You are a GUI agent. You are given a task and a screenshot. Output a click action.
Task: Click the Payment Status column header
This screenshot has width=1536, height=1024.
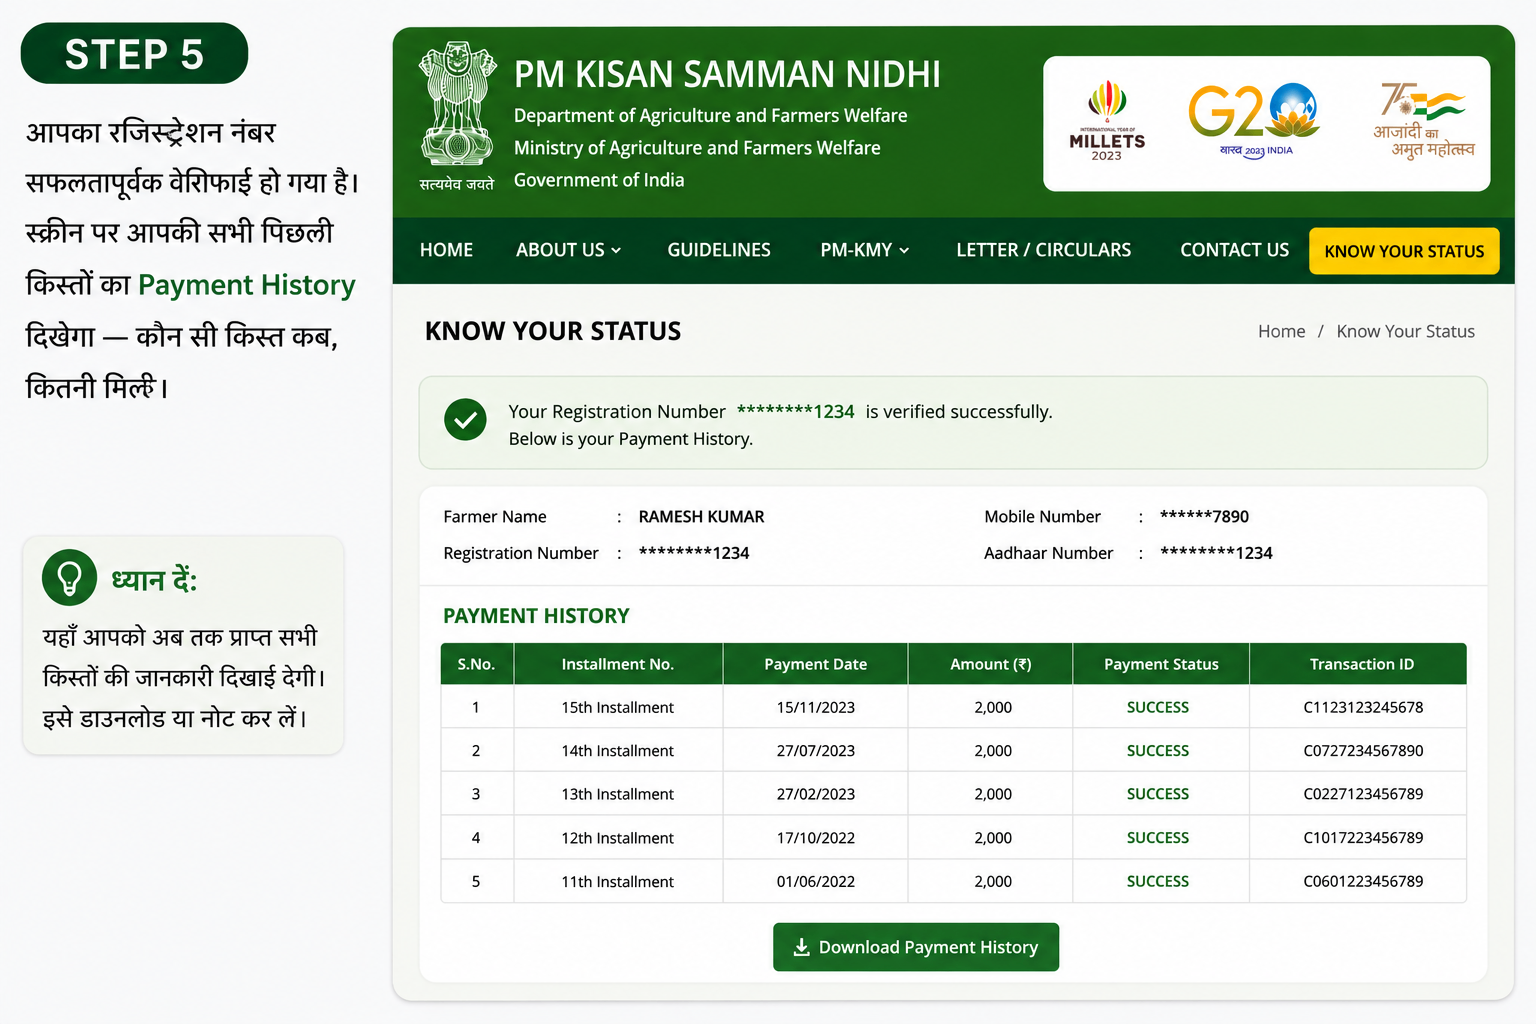1161,664
